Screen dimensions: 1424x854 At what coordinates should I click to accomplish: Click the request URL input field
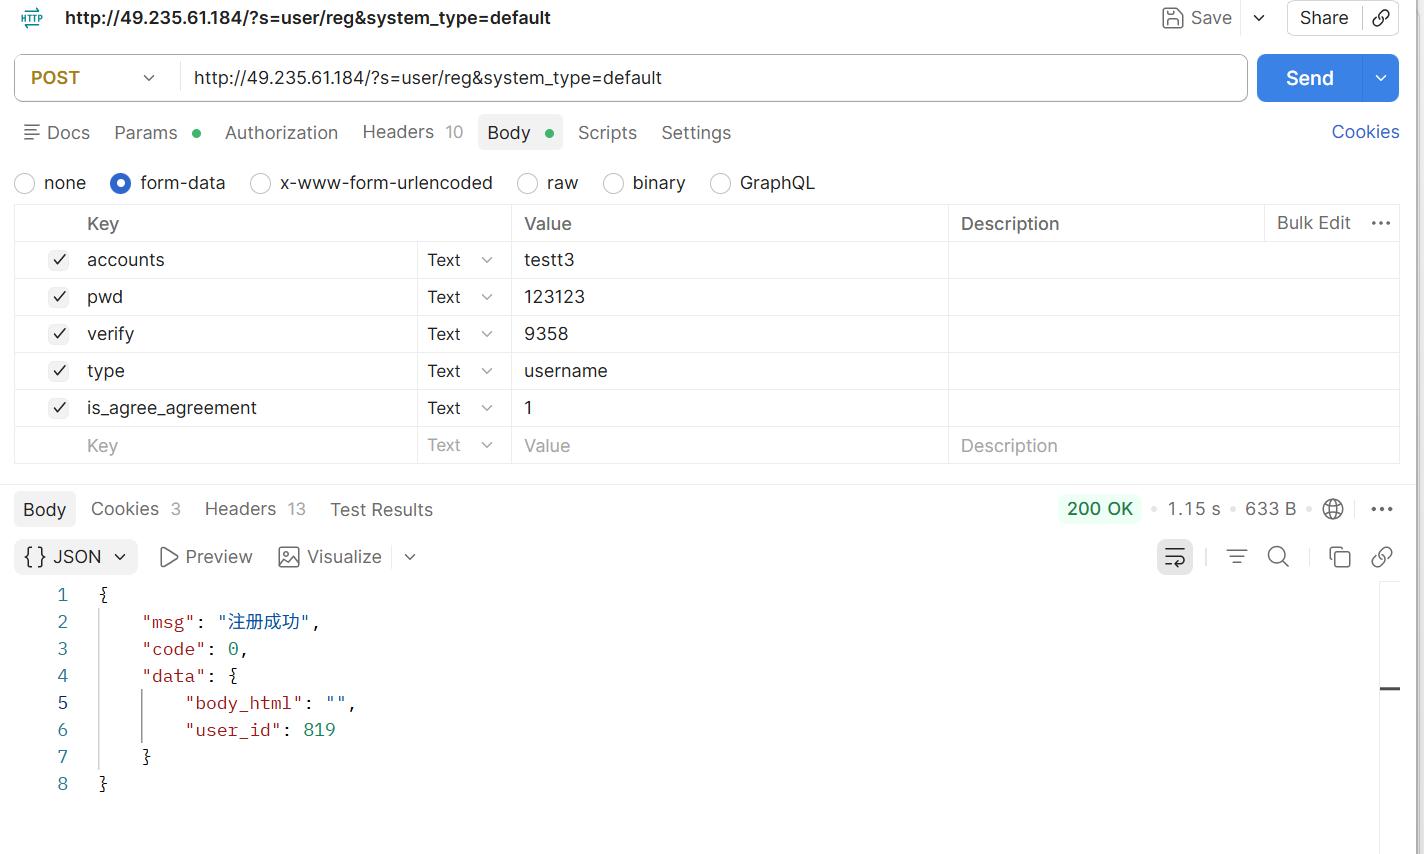pos(714,78)
